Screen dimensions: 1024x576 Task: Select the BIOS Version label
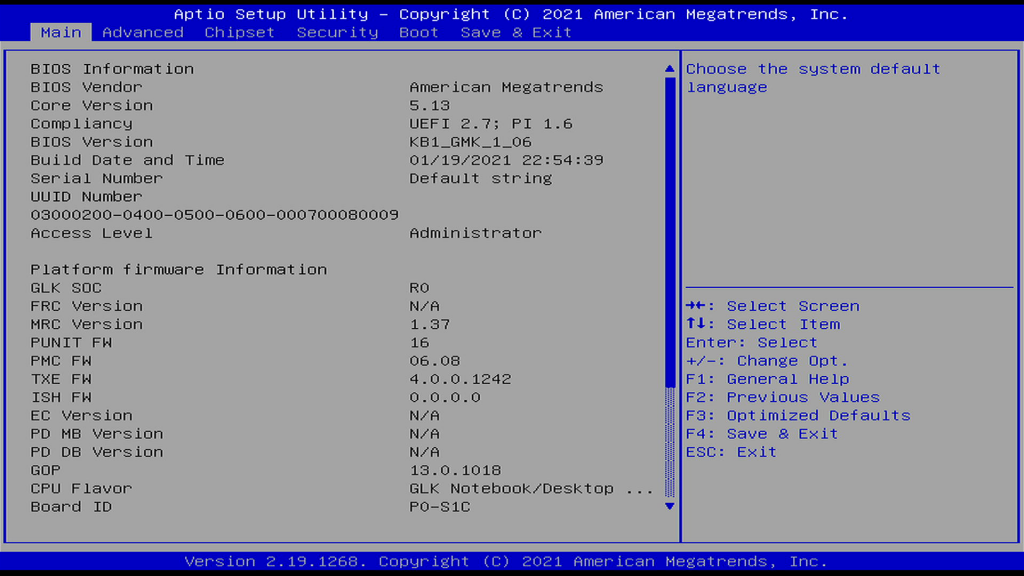[x=91, y=142]
